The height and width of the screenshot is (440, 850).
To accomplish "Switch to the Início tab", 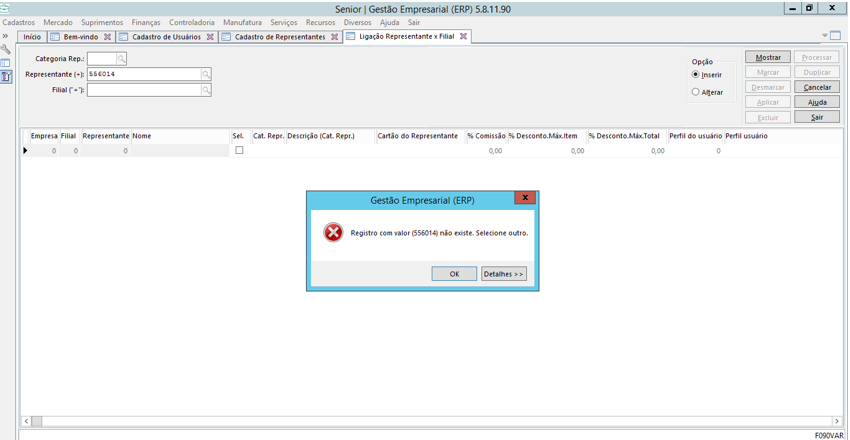I will click(x=32, y=37).
